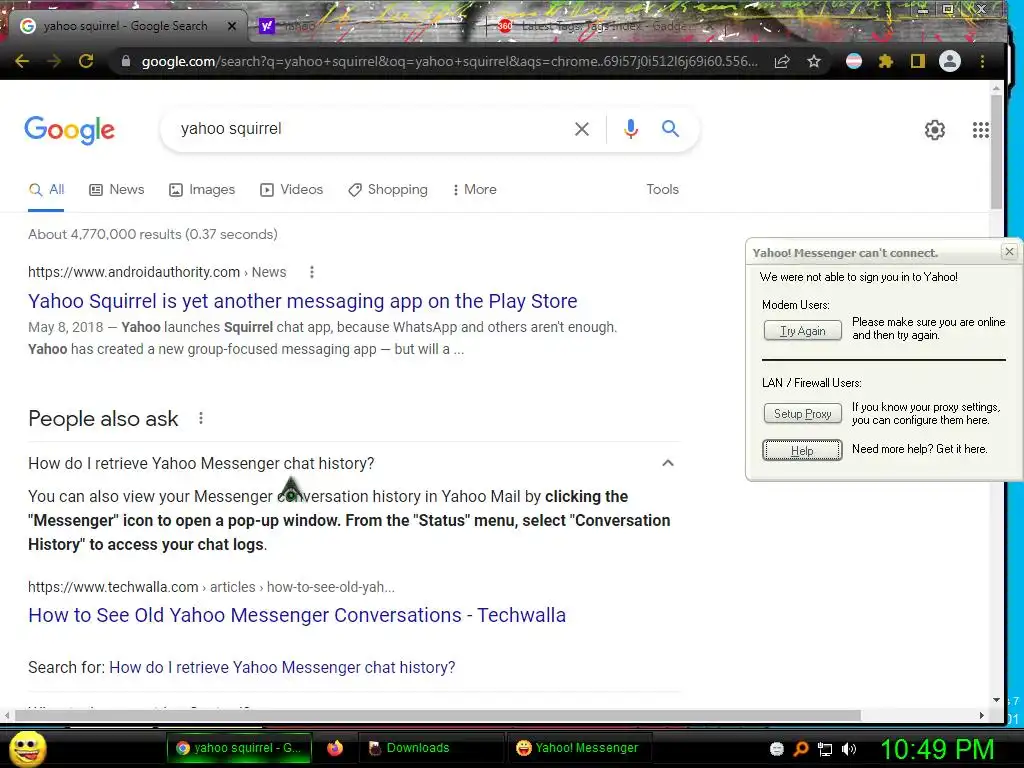The image size is (1024, 768).
Task: Open the Images results tab
Action: tap(202, 189)
